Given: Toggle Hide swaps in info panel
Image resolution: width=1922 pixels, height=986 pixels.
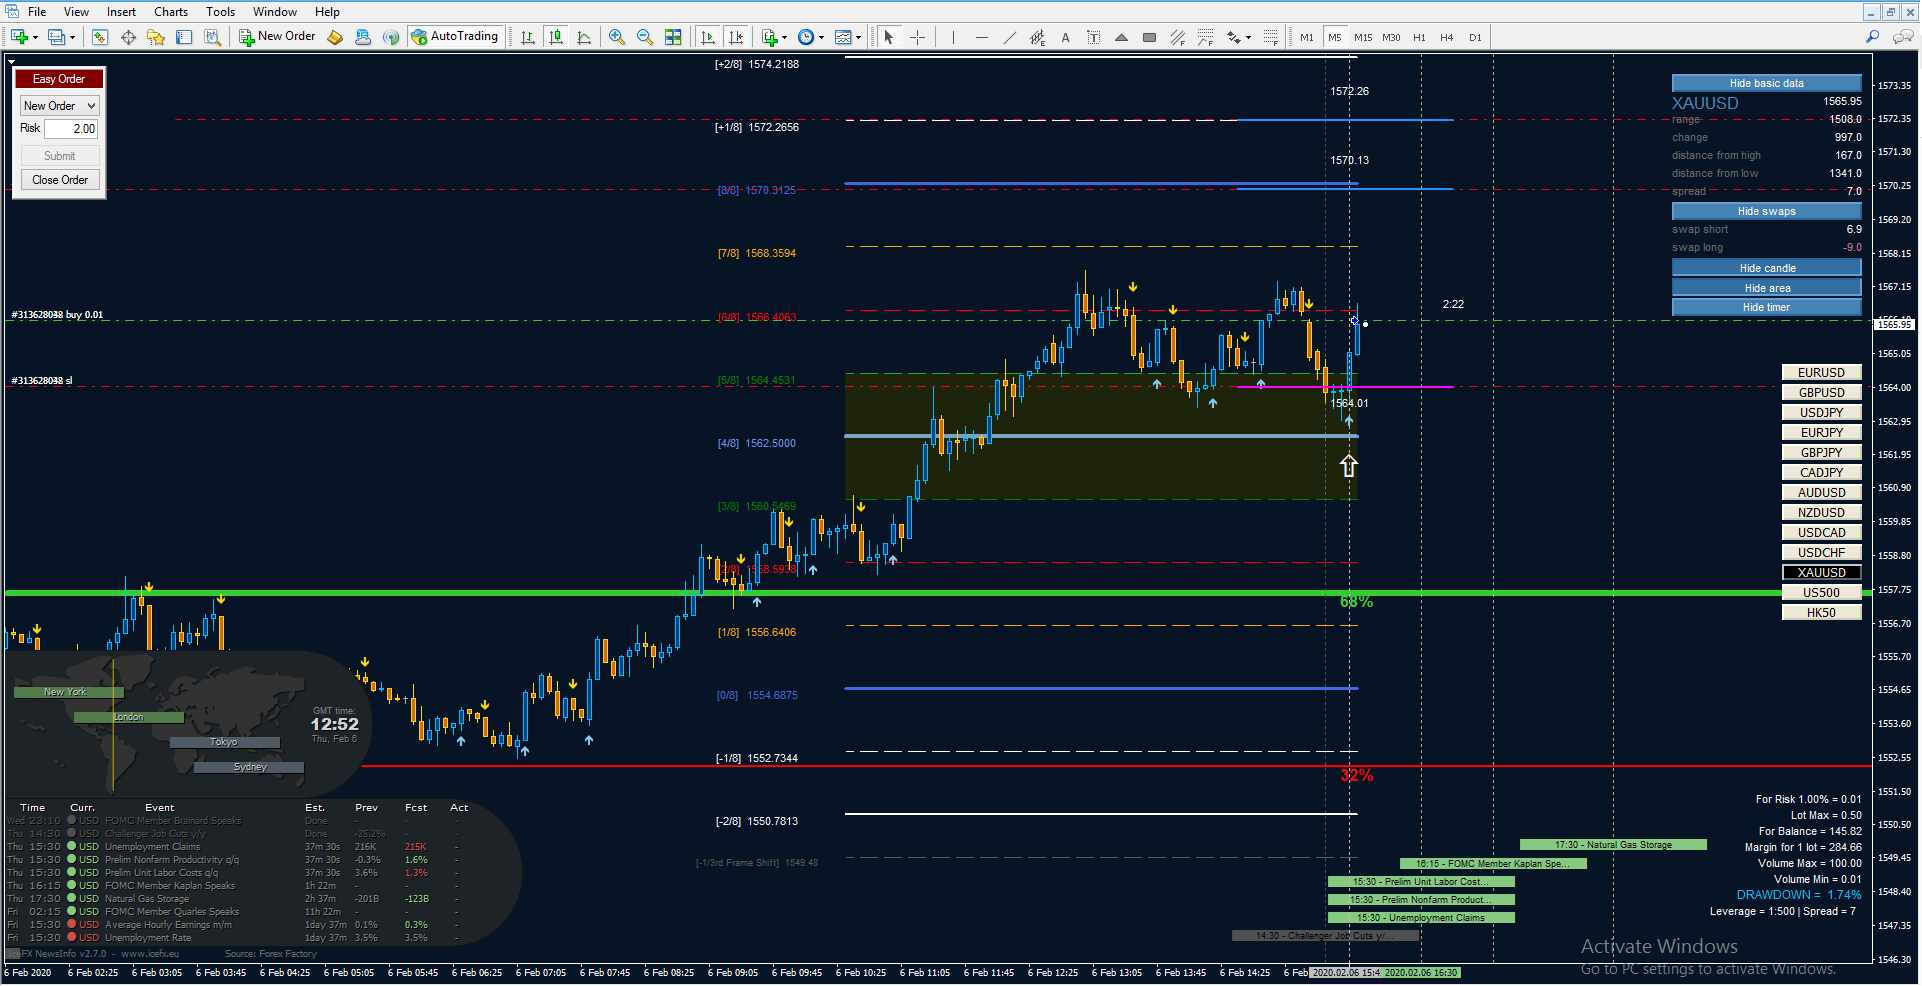Looking at the screenshot, I should pyautogui.click(x=1766, y=211).
